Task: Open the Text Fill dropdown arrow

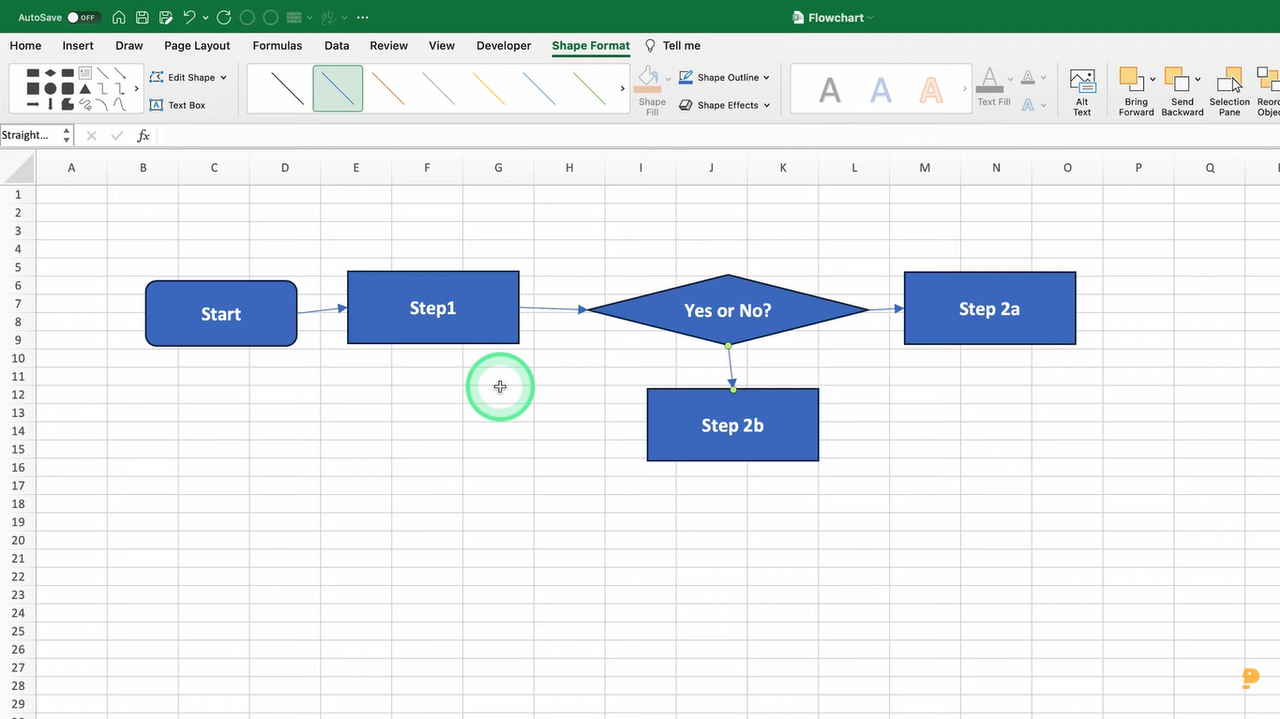Action: point(1010,77)
